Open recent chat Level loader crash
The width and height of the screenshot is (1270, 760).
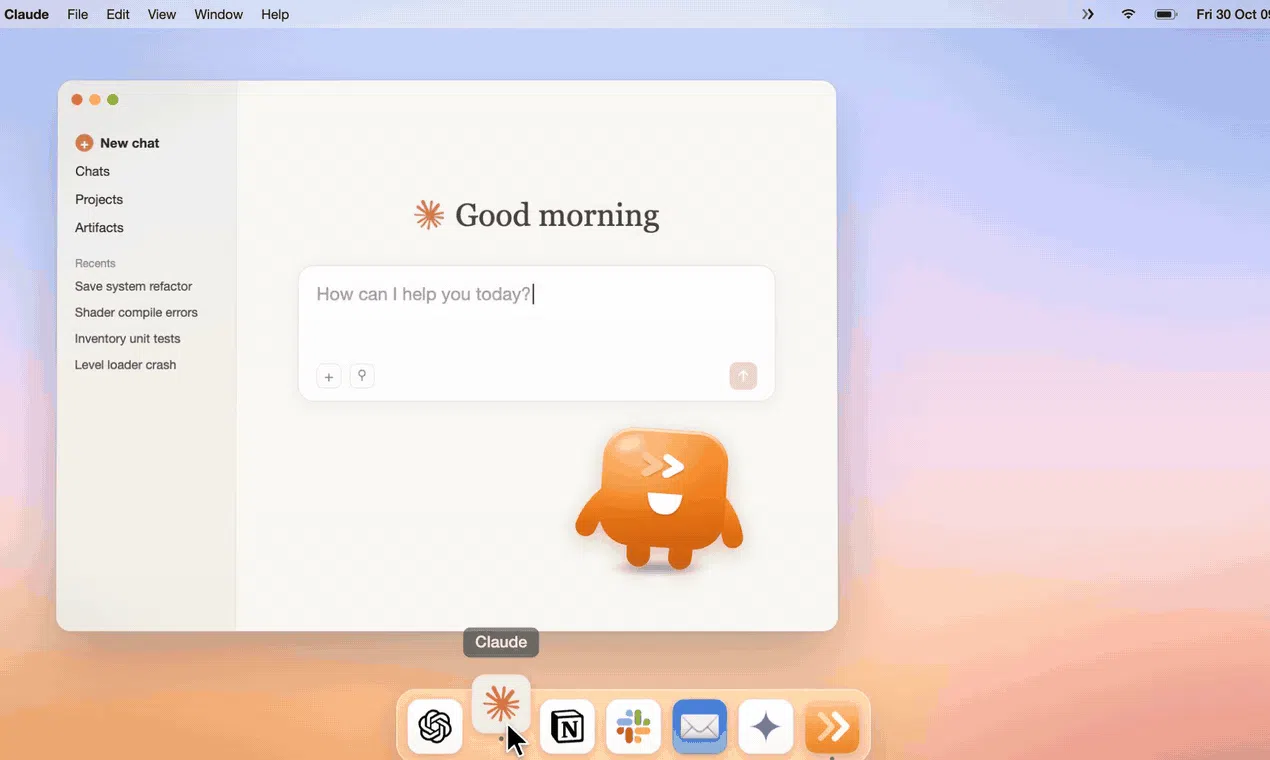tap(125, 365)
